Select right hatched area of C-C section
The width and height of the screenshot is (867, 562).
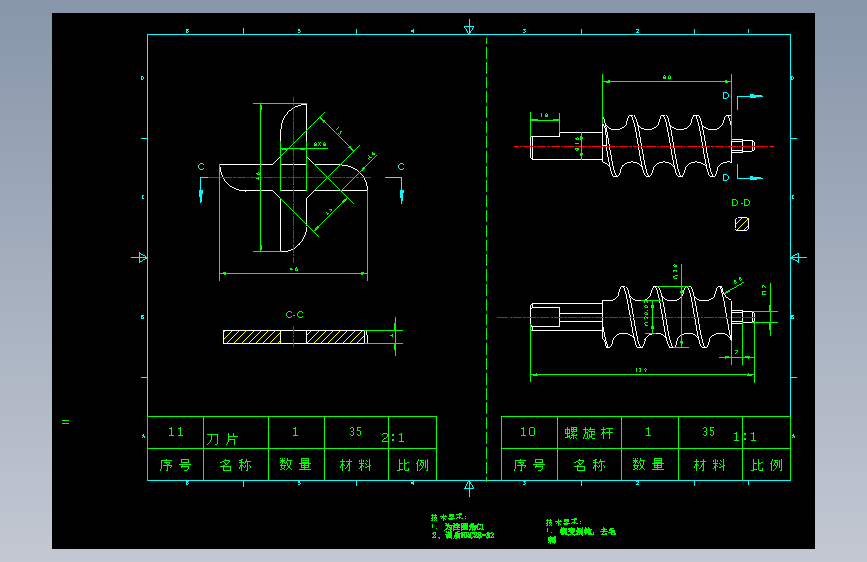click(x=335, y=337)
